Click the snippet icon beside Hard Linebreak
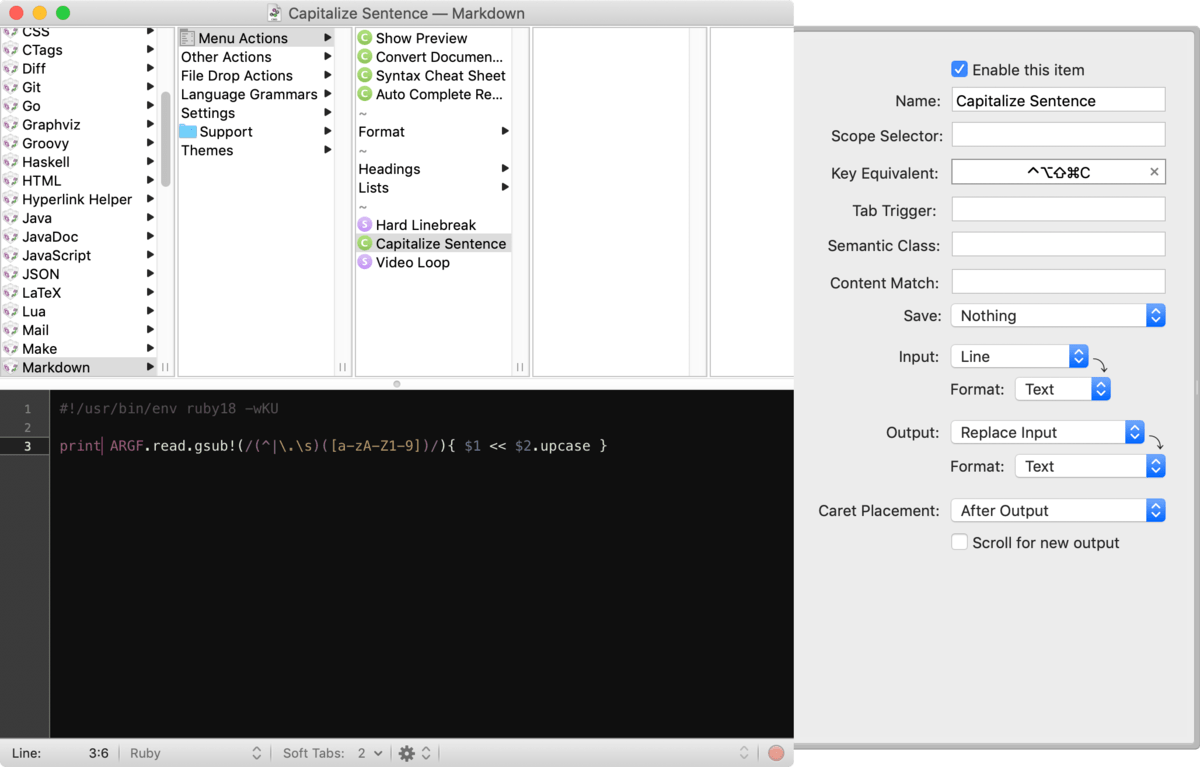This screenshot has width=1200, height=767. click(x=366, y=224)
